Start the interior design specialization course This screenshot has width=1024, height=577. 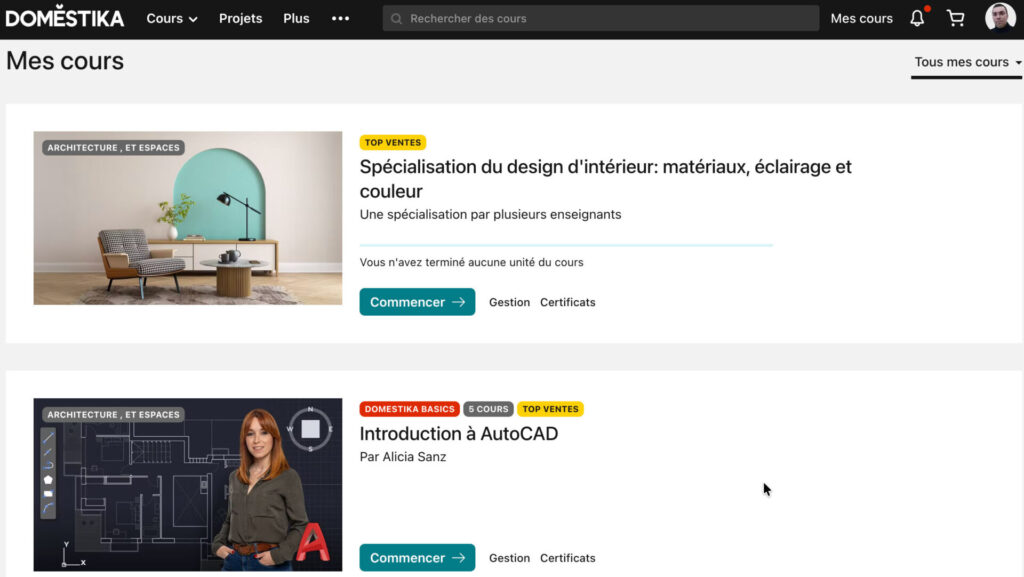tap(417, 302)
